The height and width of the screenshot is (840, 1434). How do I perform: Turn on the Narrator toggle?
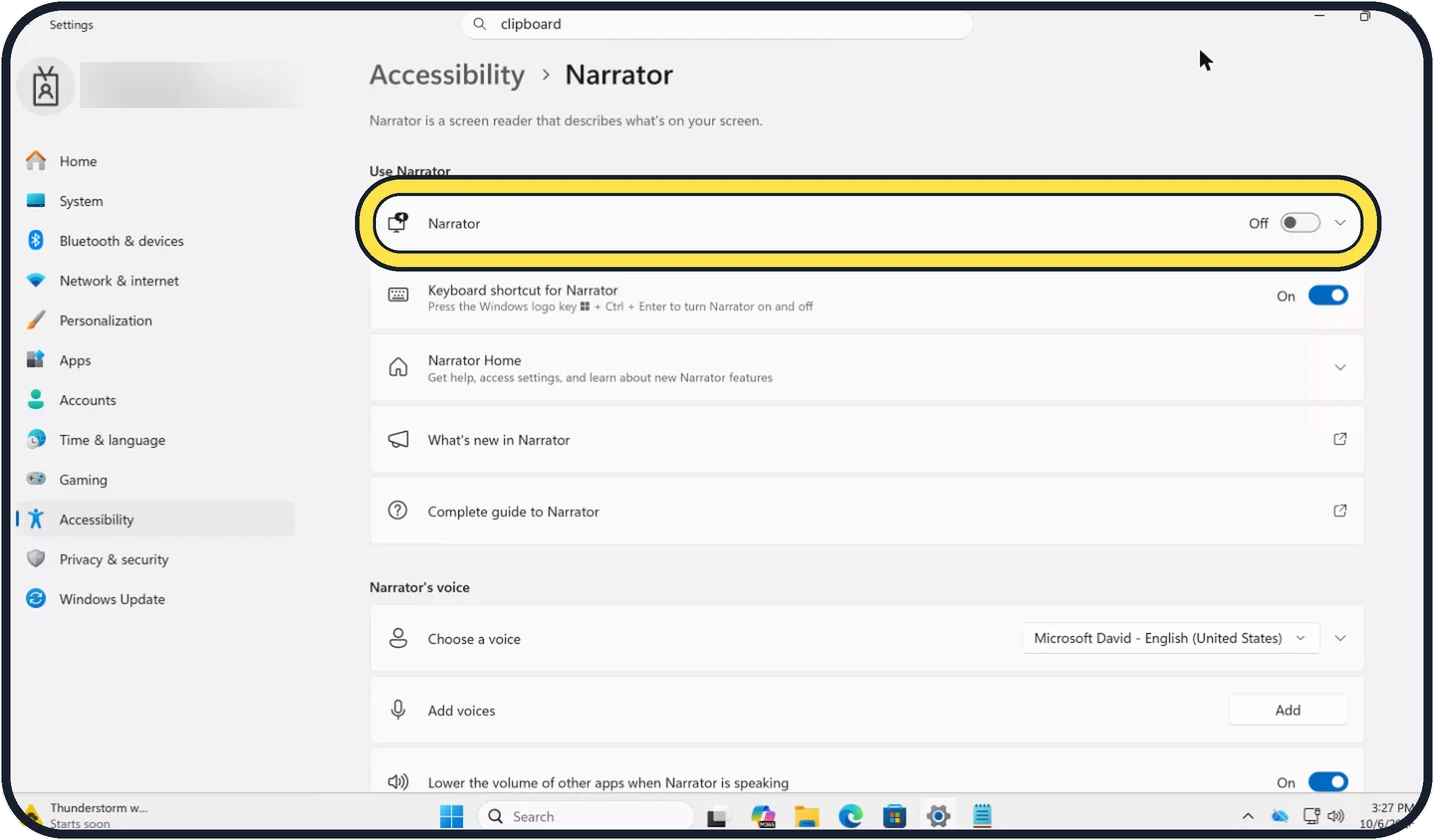coord(1300,223)
